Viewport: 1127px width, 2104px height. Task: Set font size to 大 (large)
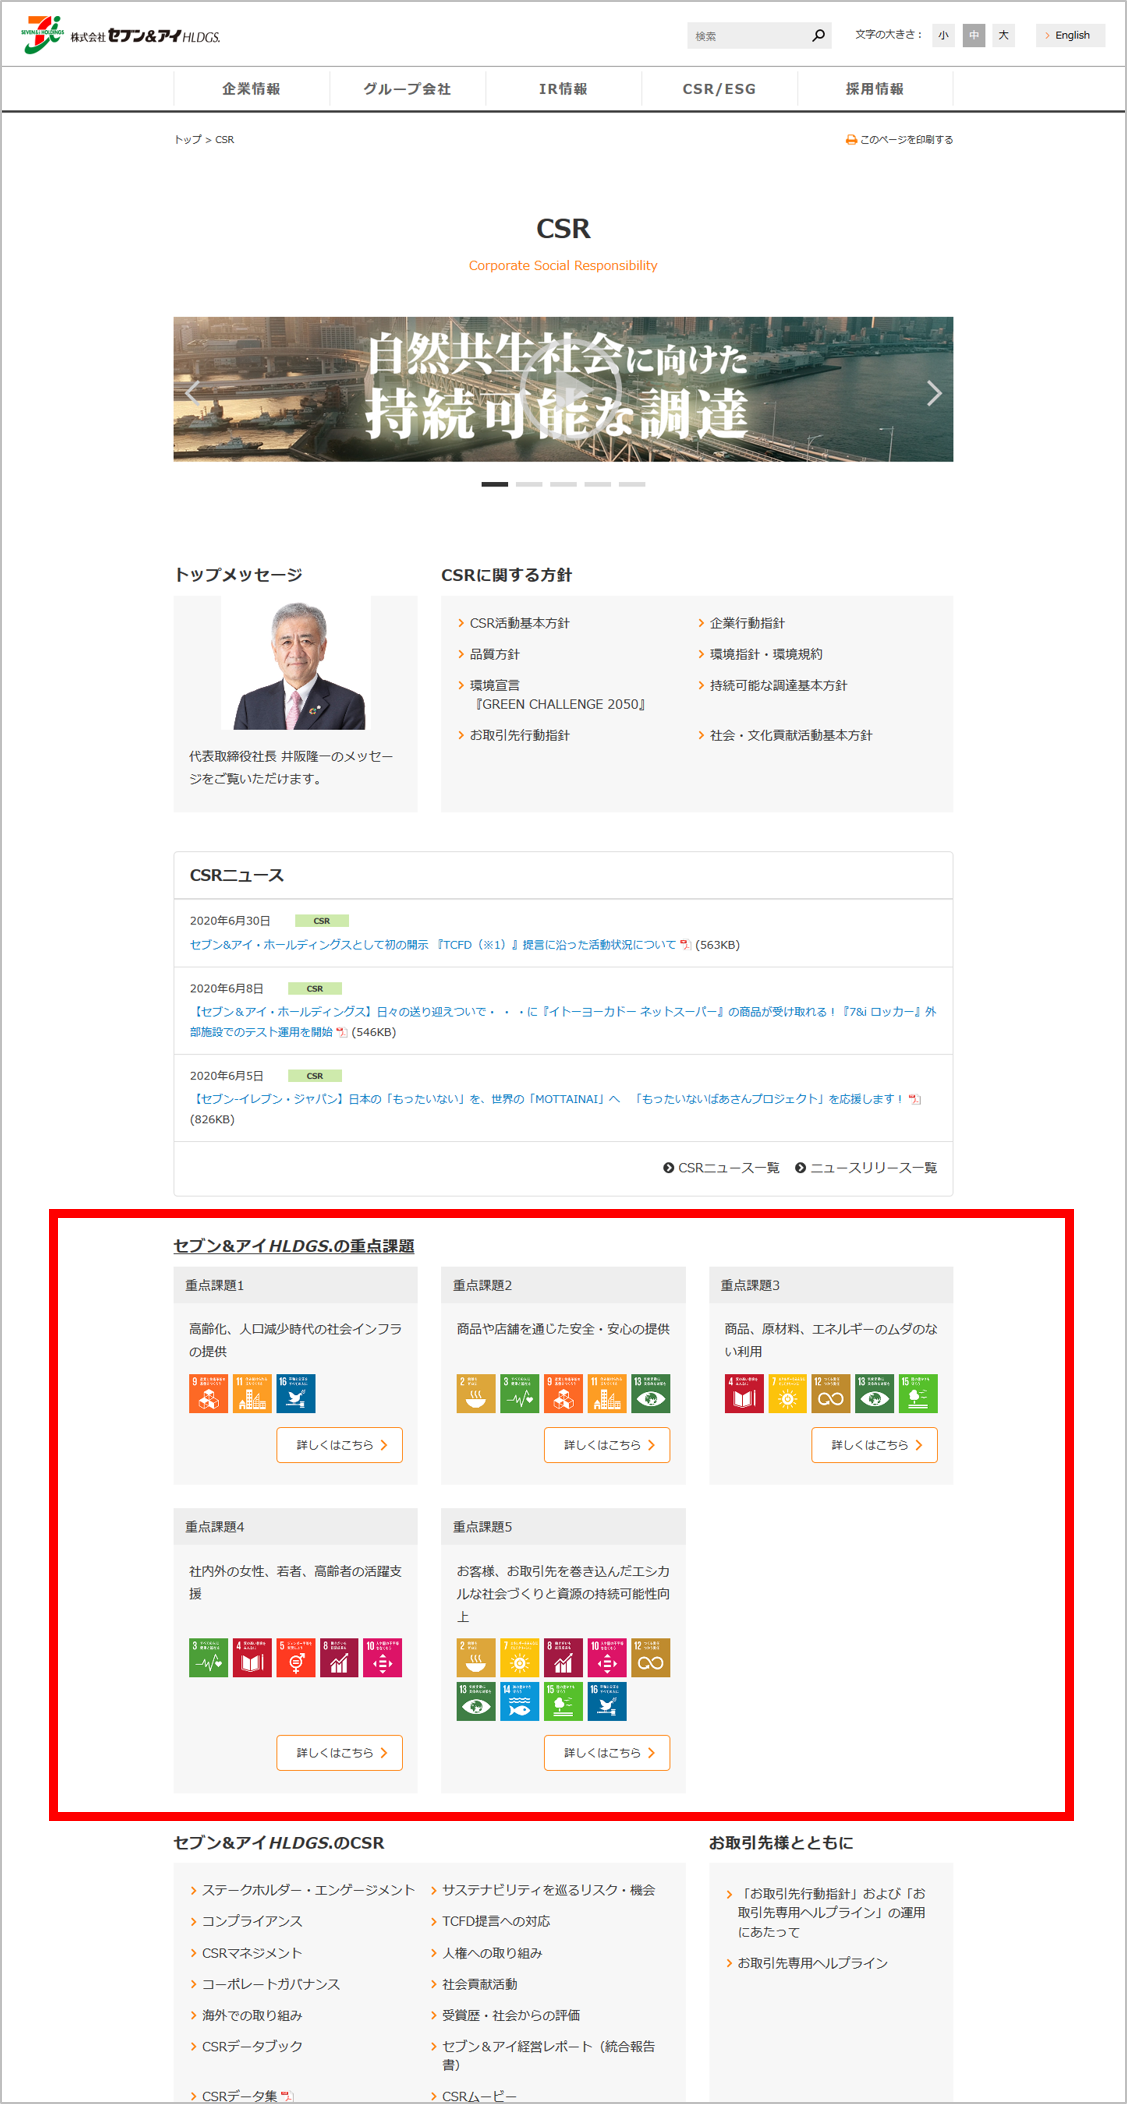pos(1003,36)
